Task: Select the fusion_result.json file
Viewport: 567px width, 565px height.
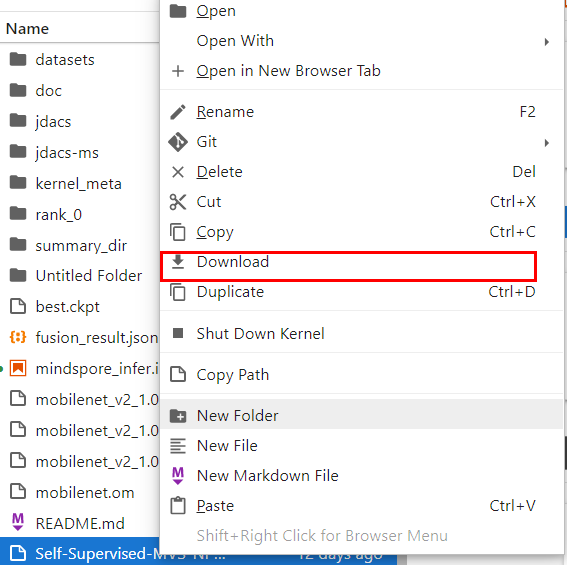Action: 97,337
